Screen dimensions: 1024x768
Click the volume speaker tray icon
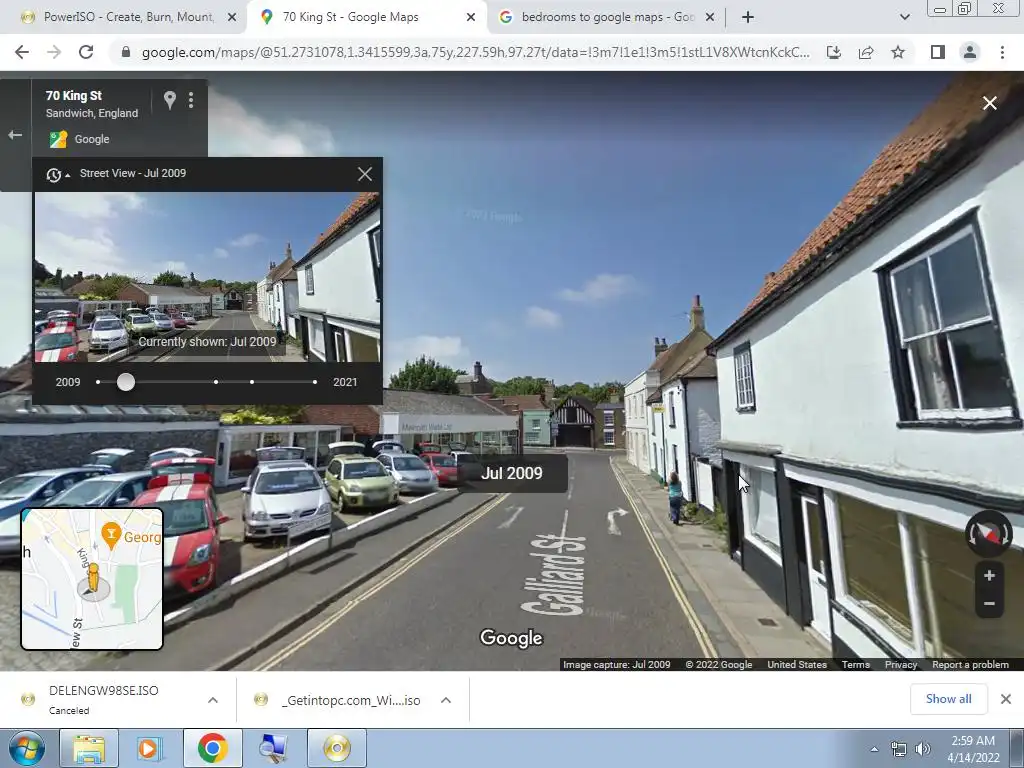(922, 749)
